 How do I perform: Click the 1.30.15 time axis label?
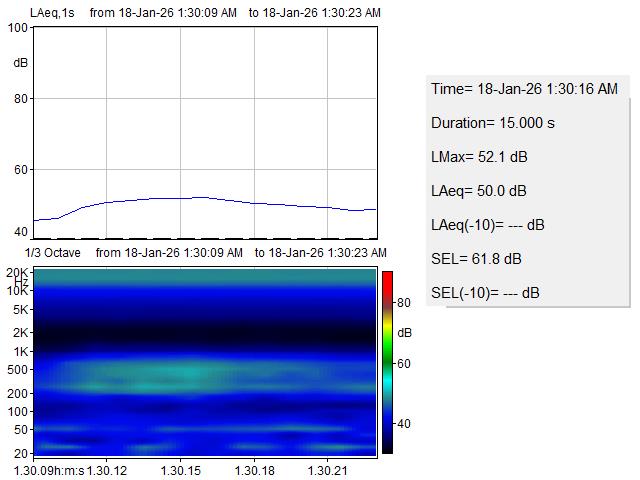point(180,470)
